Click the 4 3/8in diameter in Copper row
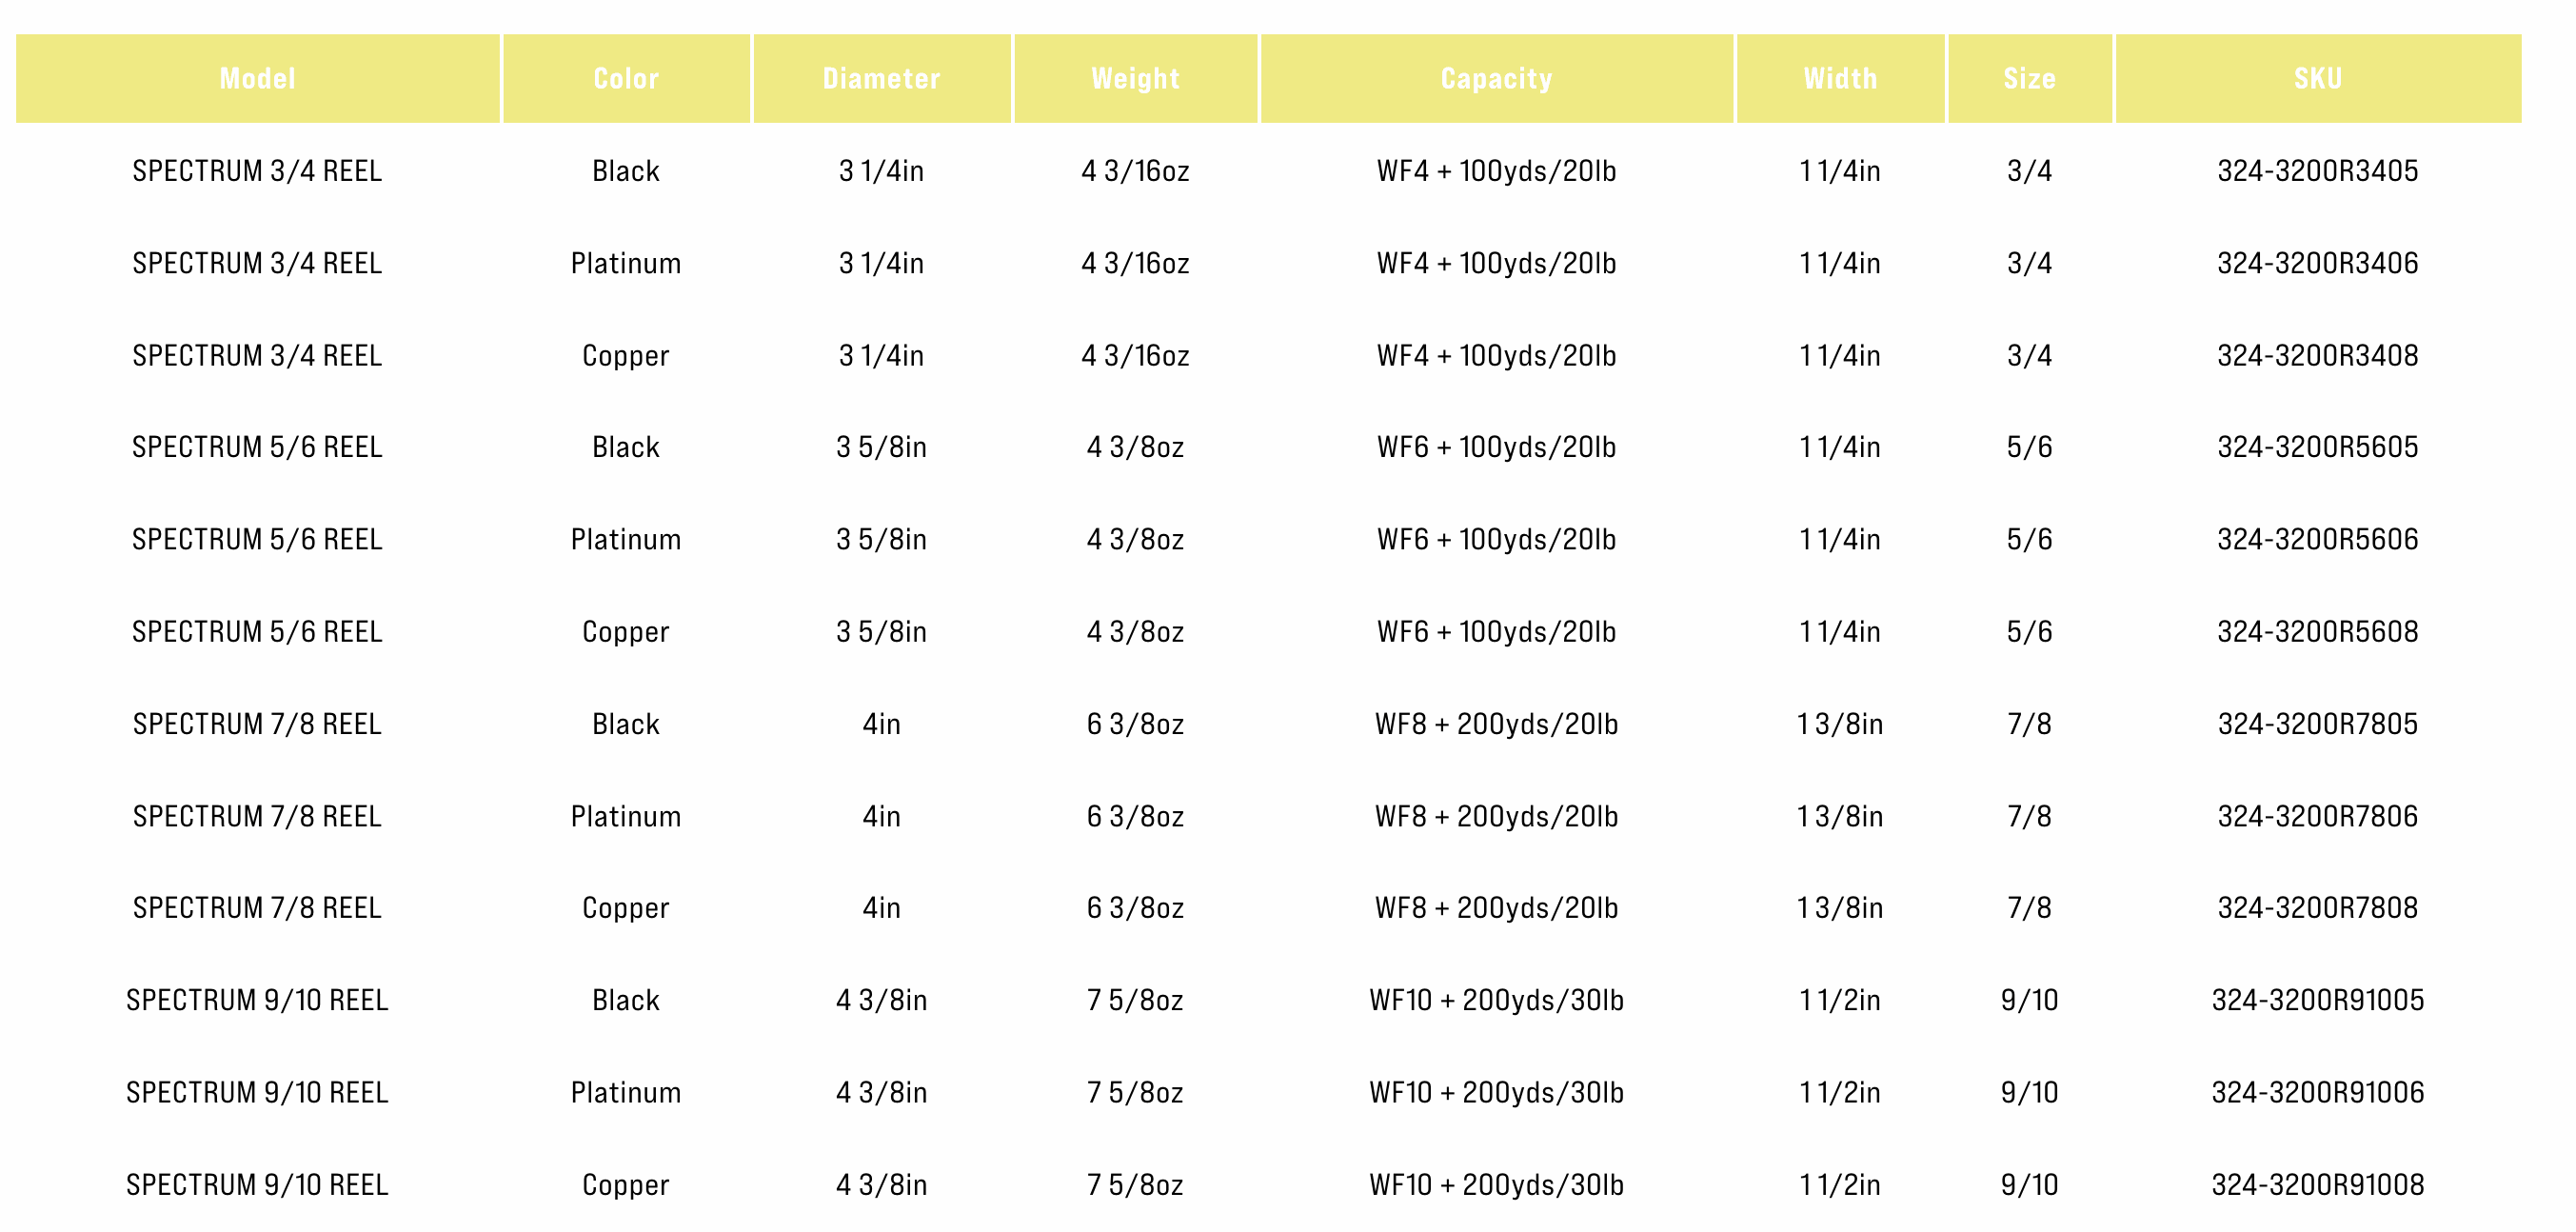The width and height of the screenshot is (2576, 1232). click(881, 1185)
